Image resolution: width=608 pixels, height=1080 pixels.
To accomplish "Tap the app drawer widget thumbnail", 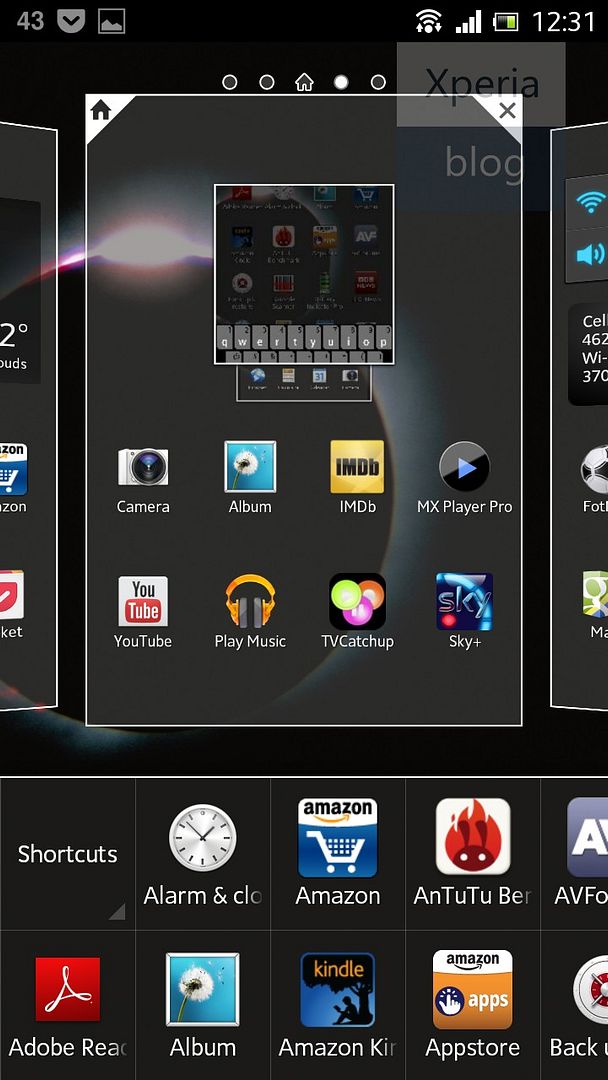I will (304, 273).
